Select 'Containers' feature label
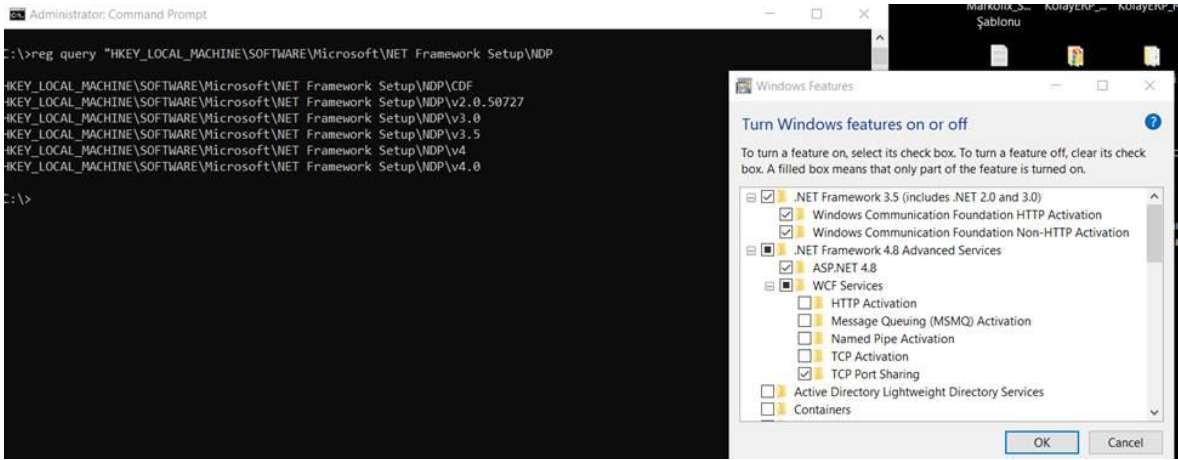Image resolution: width=1178 pixels, height=460 pixels. [823, 410]
